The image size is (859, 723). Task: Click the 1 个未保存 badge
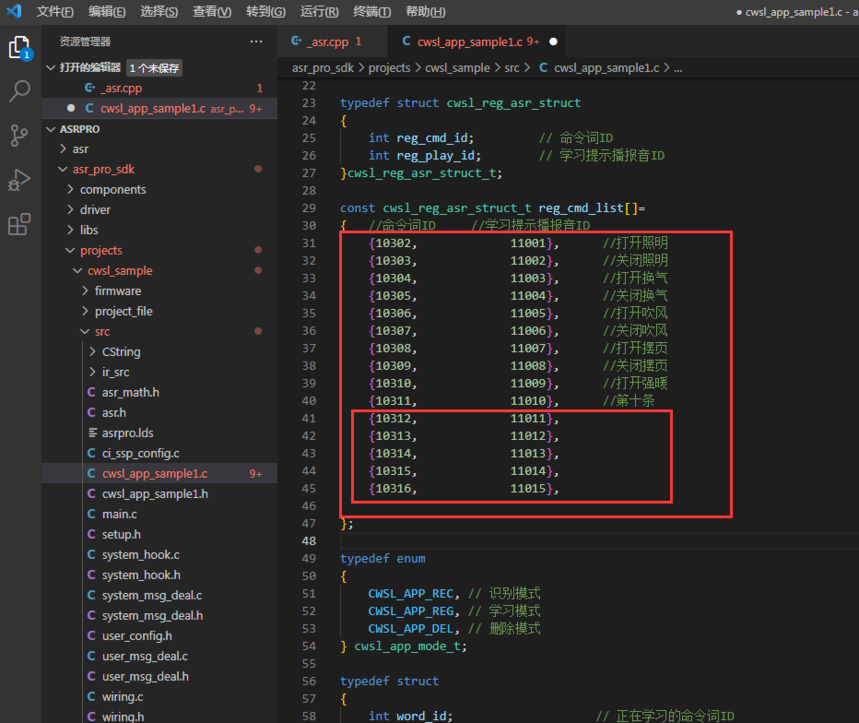click(x=154, y=68)
